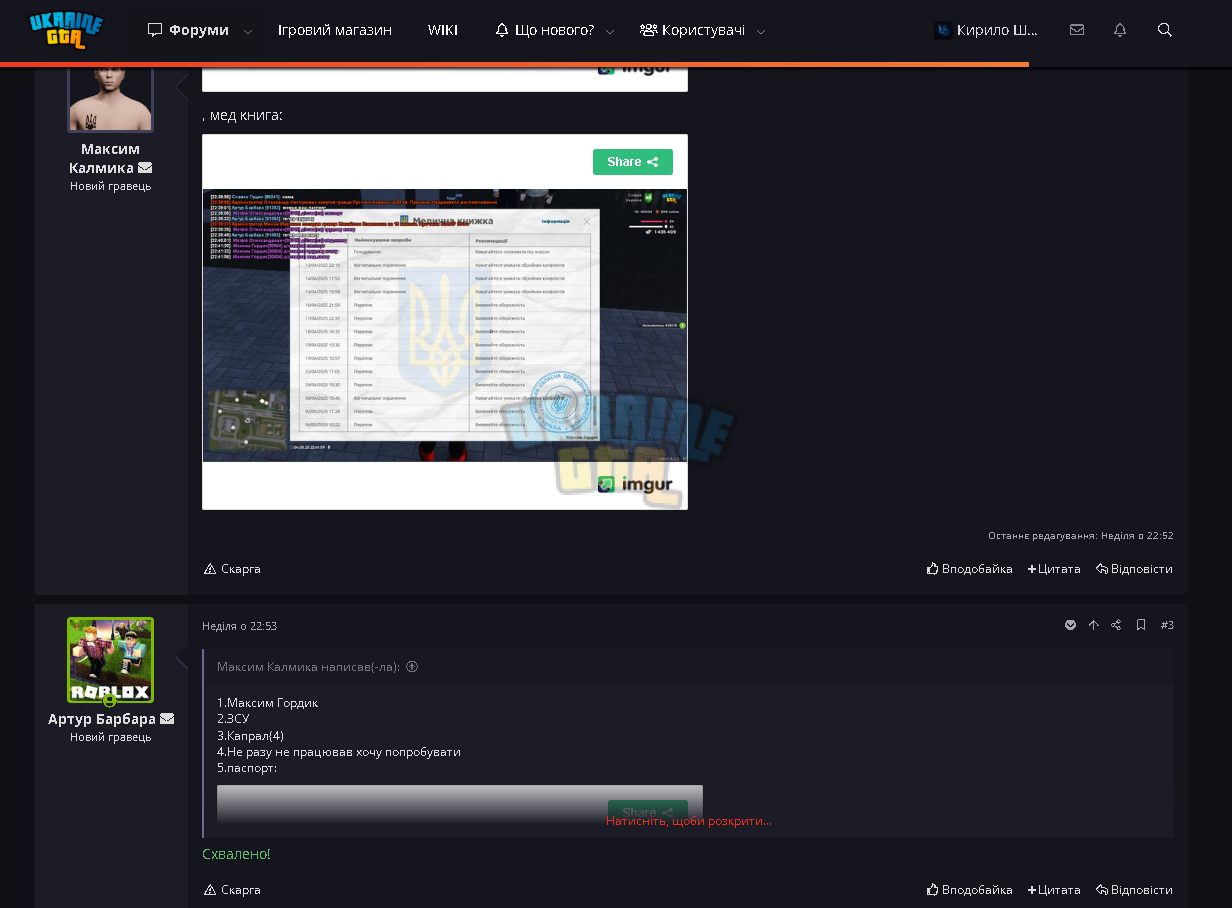
Task: Click the share icon on post #3
Action: click(1116, 625)
